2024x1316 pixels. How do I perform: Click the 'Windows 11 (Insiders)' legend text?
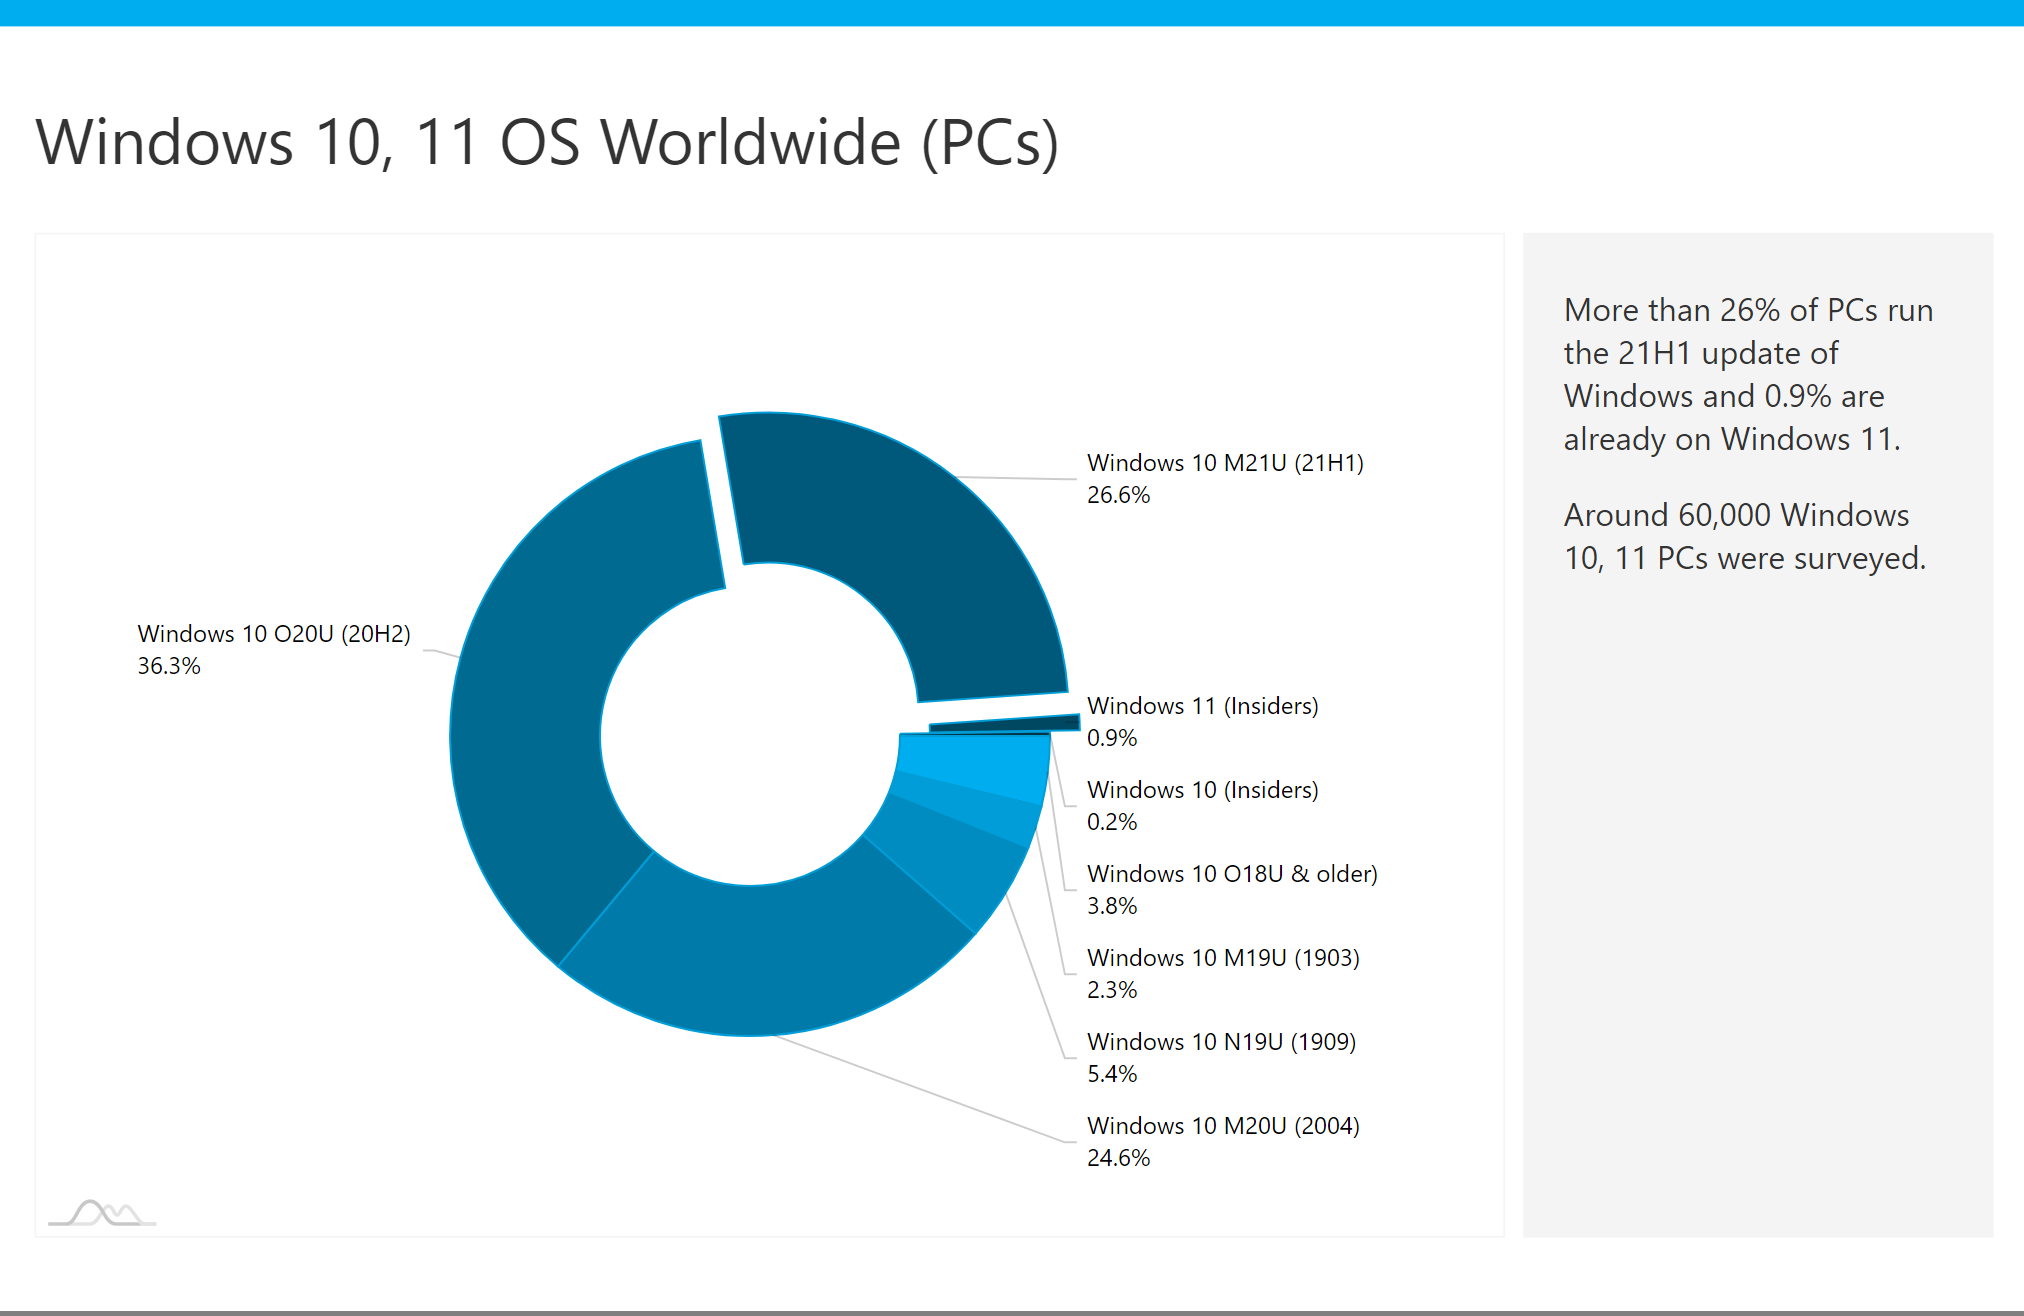[1203, 705]
